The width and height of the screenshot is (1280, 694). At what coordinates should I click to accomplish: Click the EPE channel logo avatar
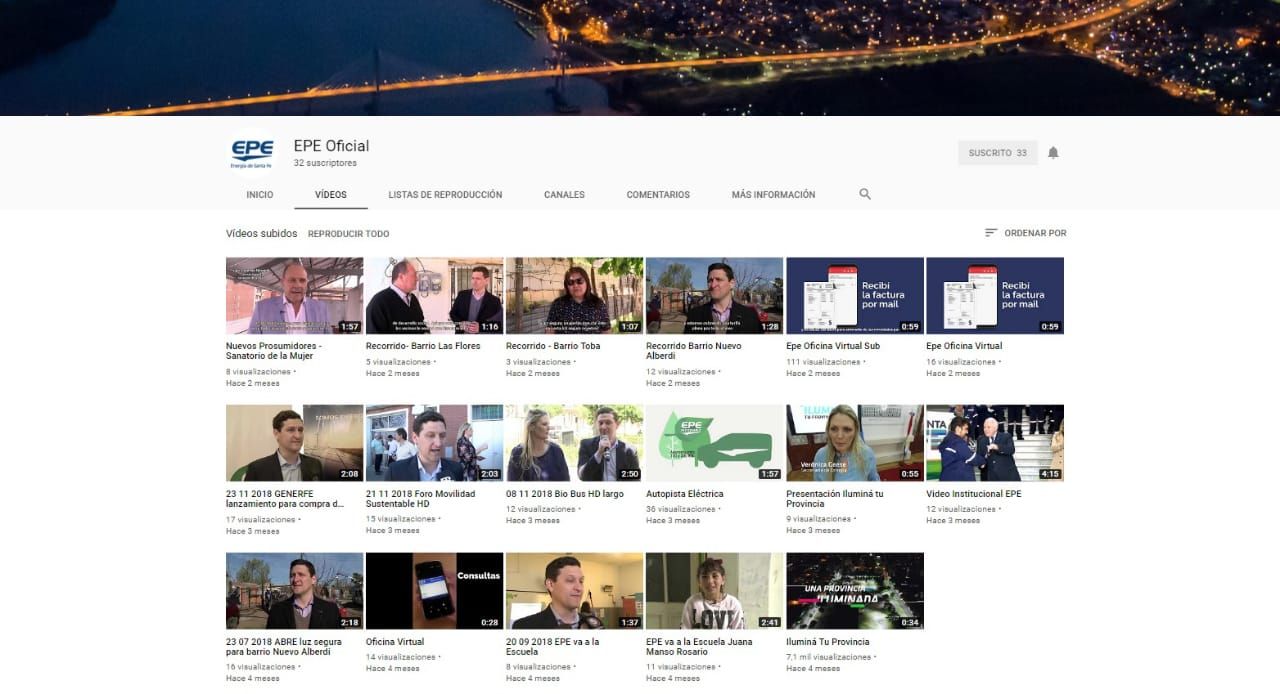252,153
